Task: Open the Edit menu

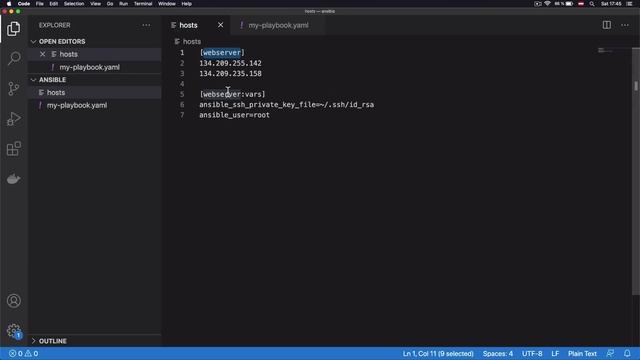Action: pos(53,4)
